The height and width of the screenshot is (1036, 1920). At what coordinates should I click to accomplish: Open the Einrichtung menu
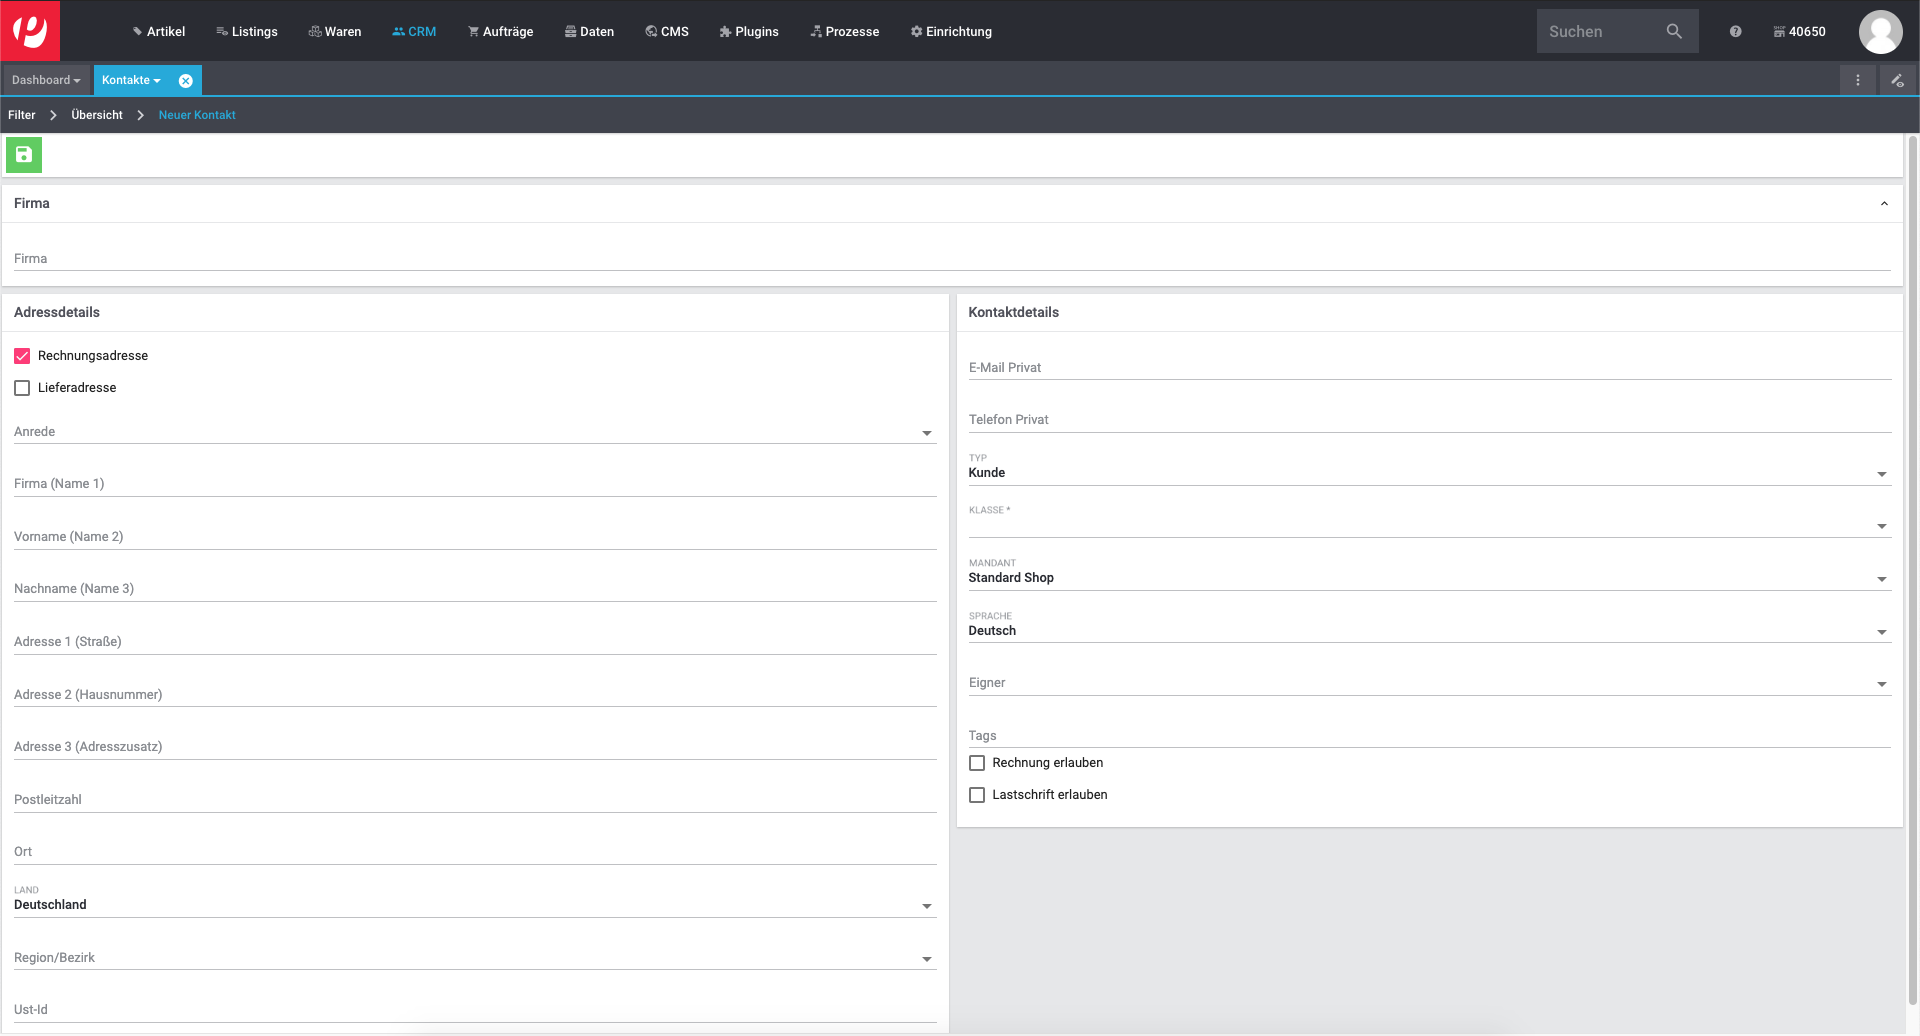click(951, 32)
